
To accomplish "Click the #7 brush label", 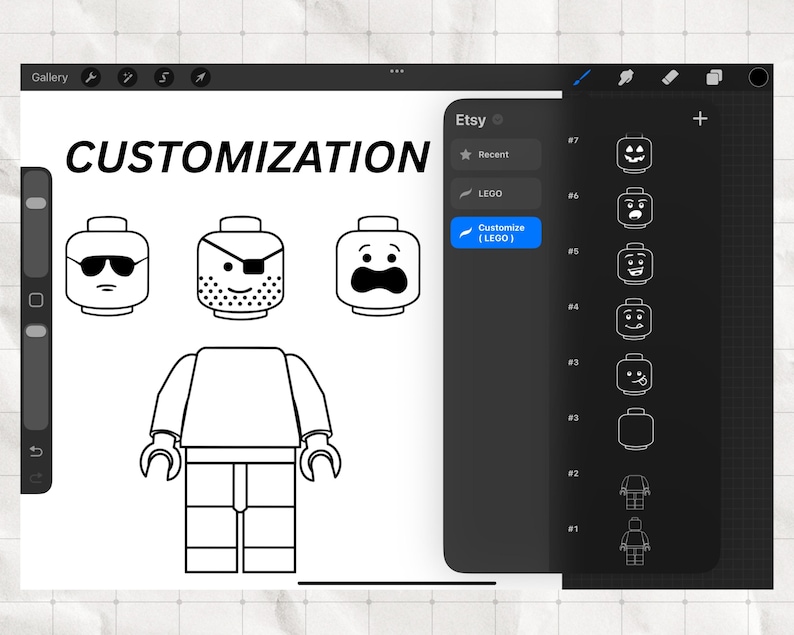I will click(573, 140).
